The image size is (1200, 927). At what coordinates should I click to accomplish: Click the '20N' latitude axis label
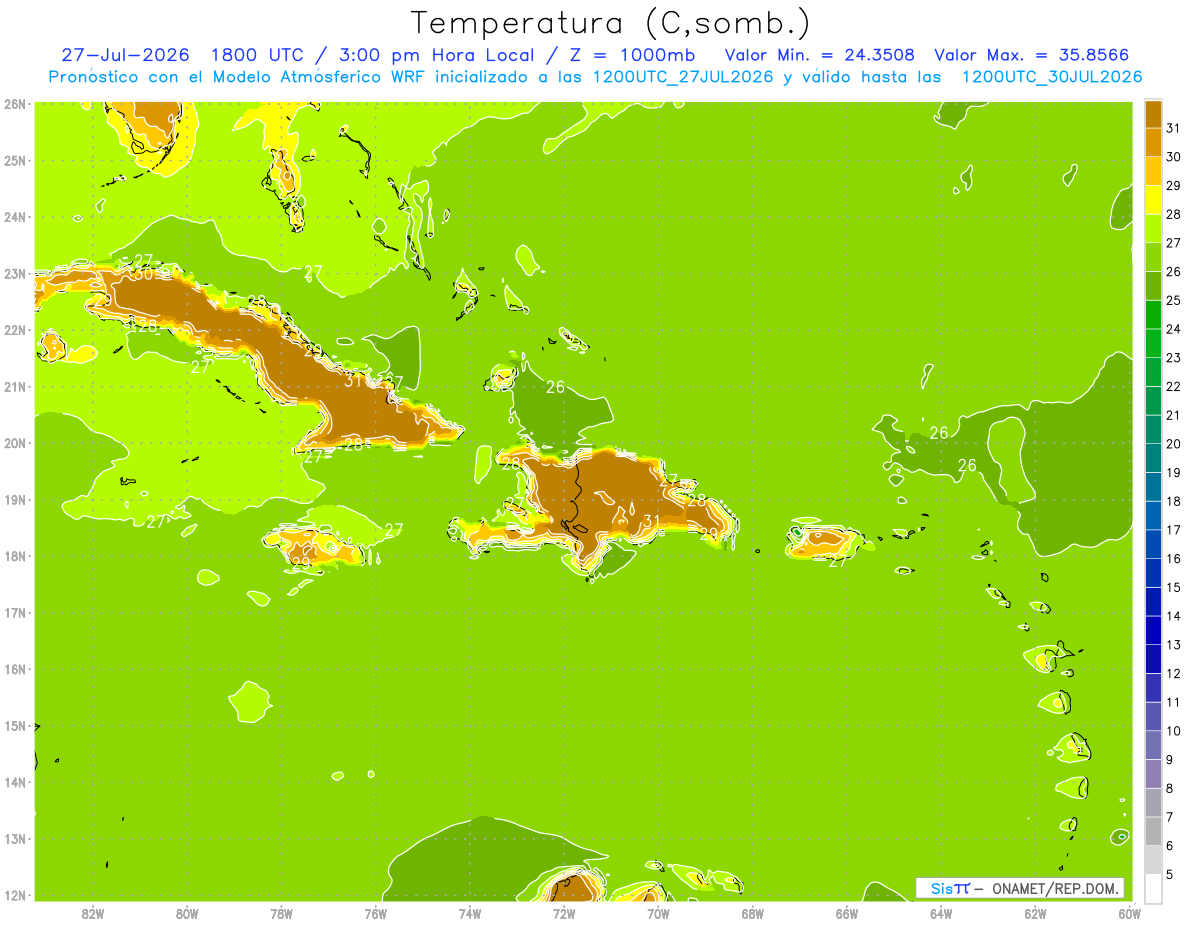point(14,443)
